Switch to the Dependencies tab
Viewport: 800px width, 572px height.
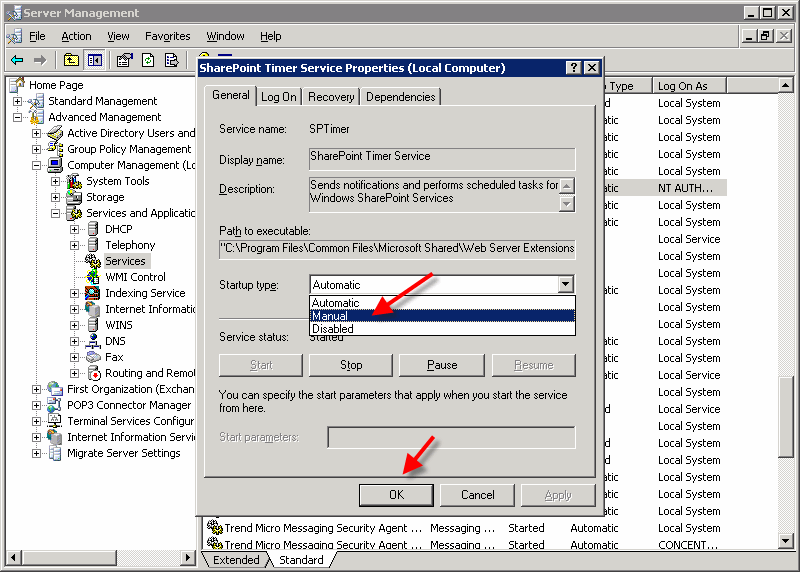point(401,97)
